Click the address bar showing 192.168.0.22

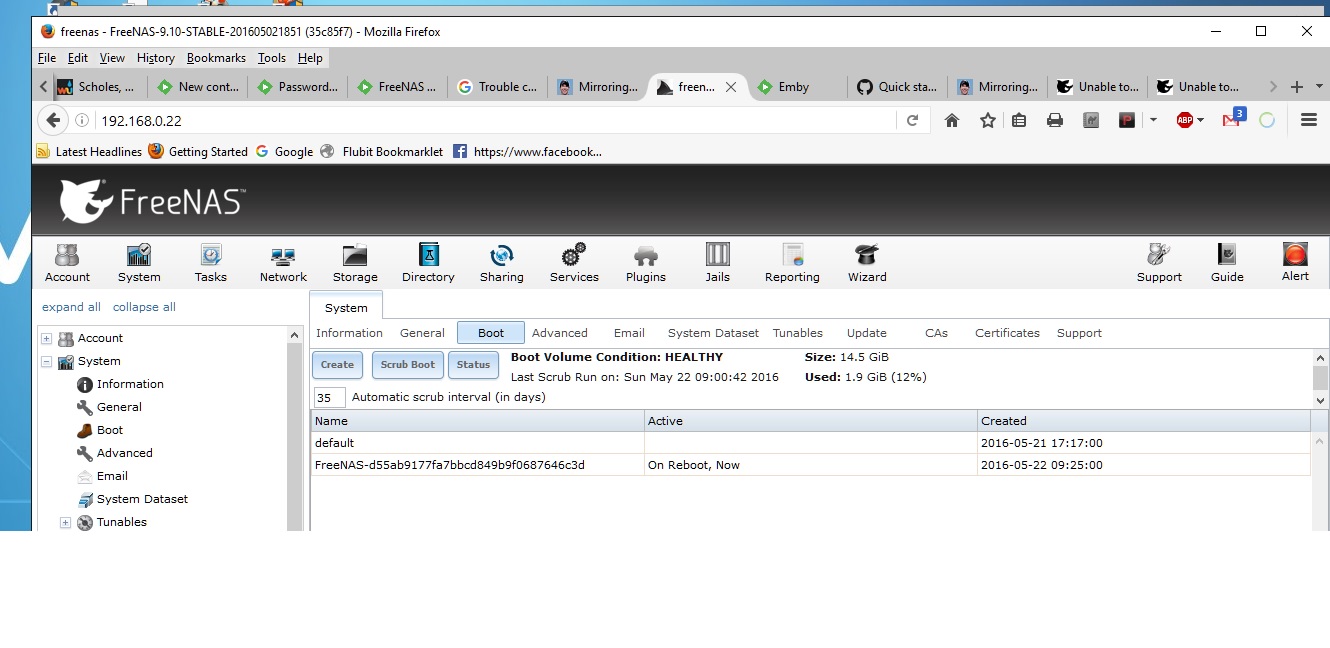tap(495, 120)
